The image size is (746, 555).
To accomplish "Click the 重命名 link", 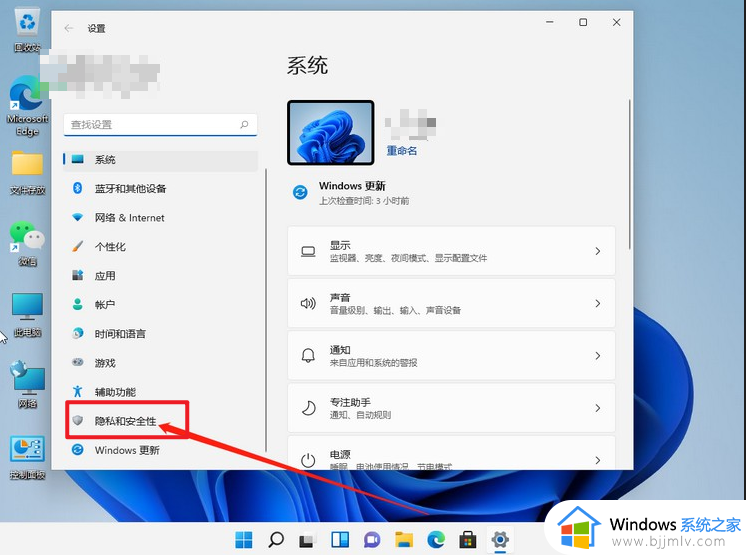I will pyautogui.click(x=402, y=151).
